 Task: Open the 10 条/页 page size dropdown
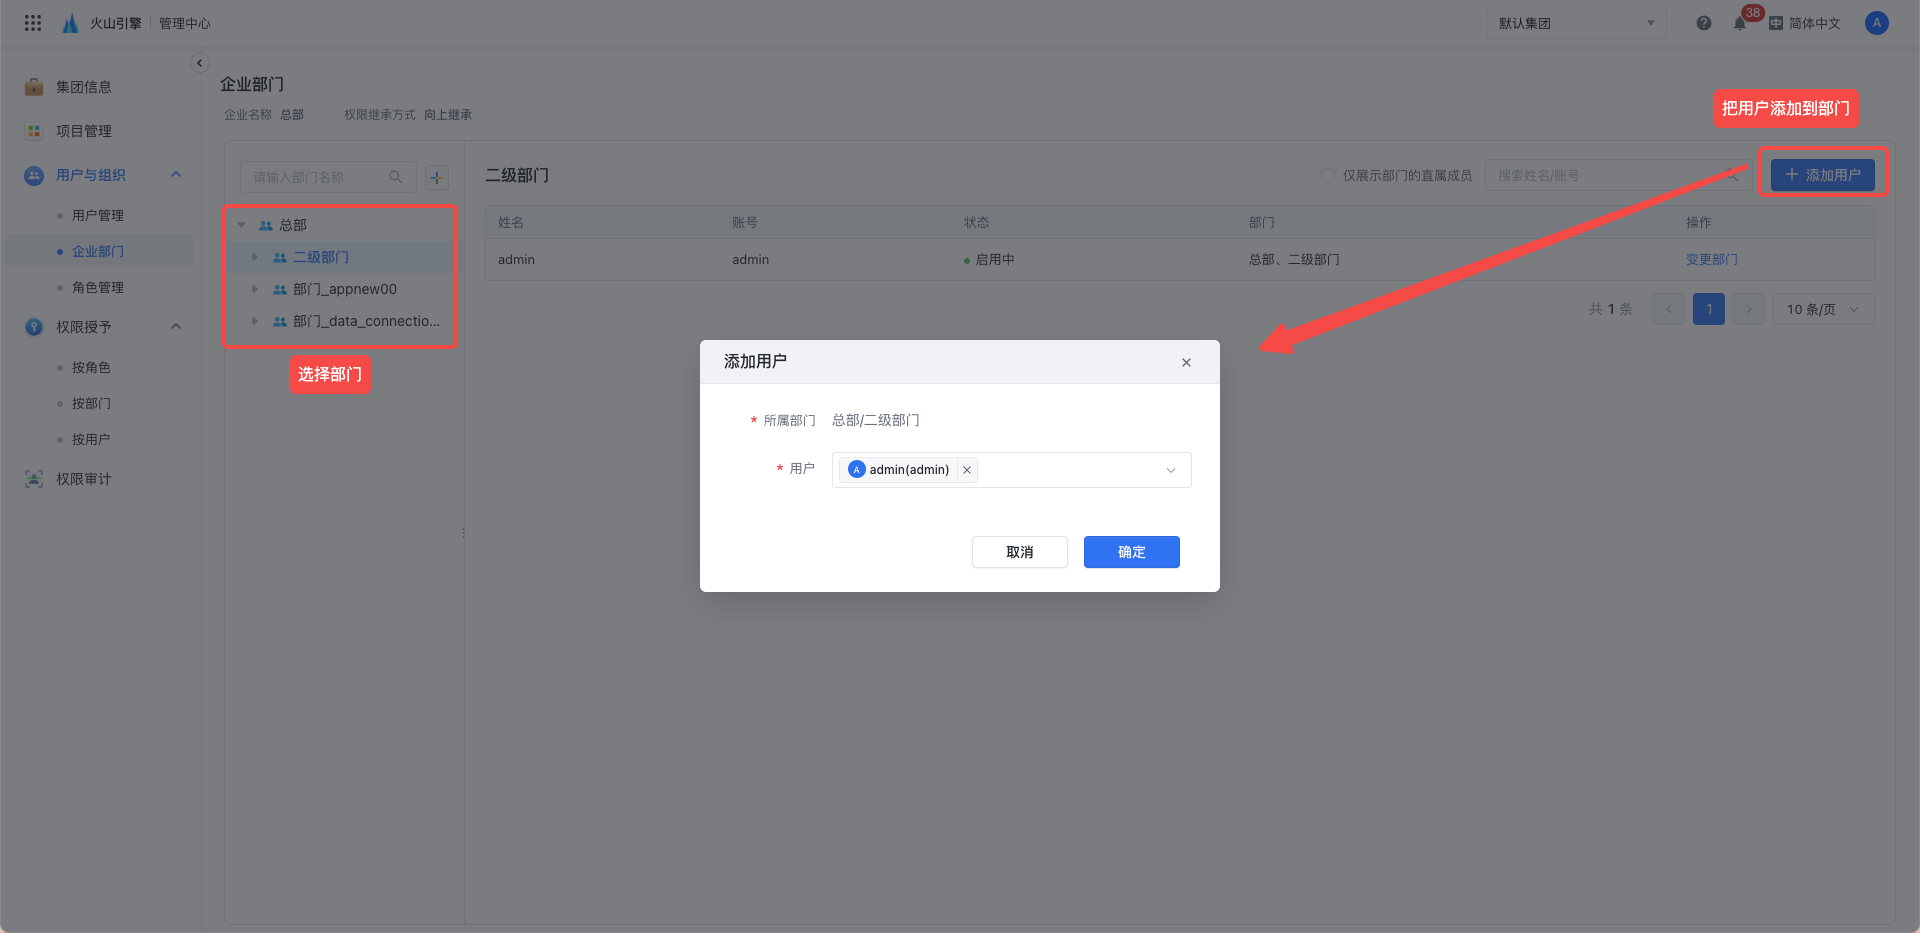[x=1823, y=309]
